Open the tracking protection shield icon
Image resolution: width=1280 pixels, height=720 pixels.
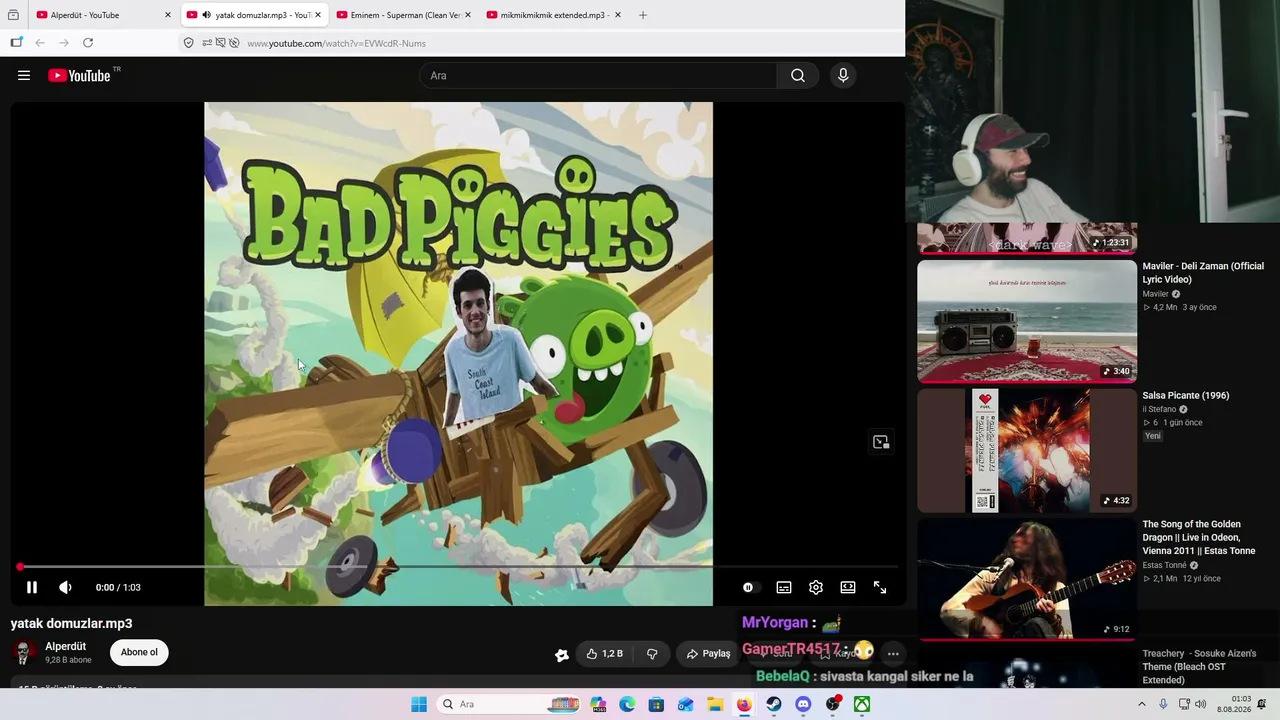coord(188,43)
